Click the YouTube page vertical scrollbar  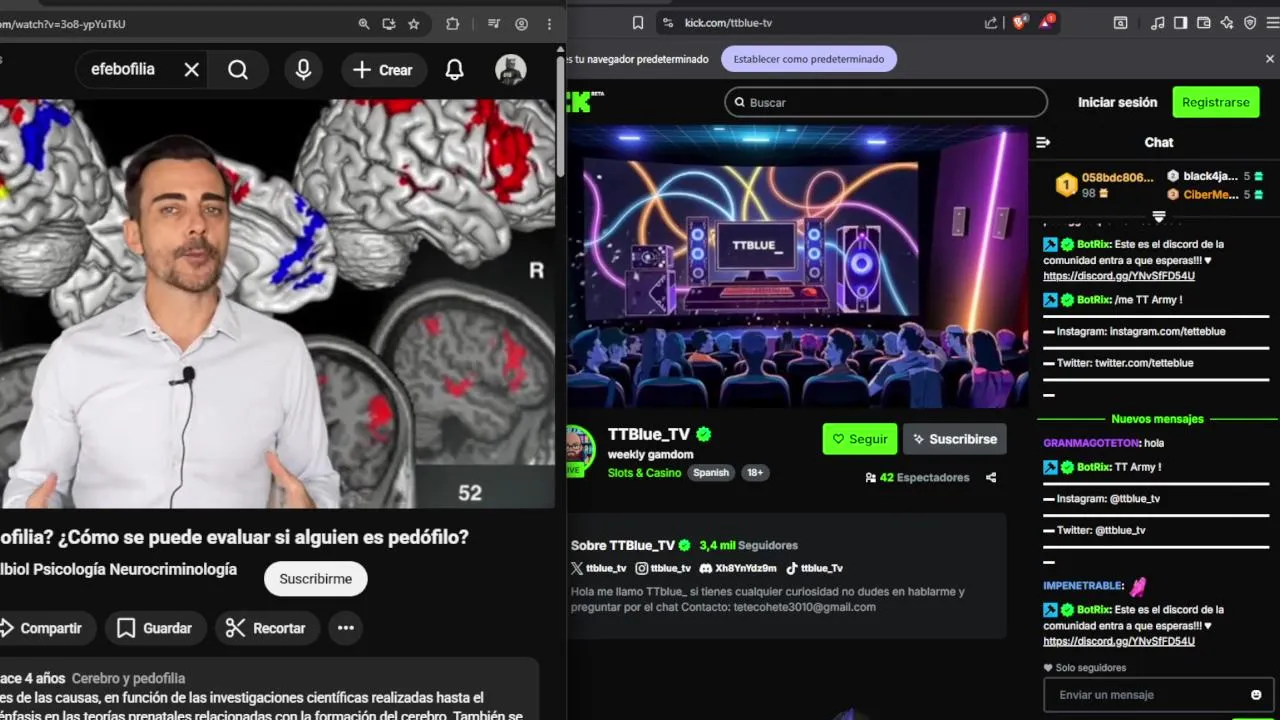pyautogui.click(x=560, y=115)
